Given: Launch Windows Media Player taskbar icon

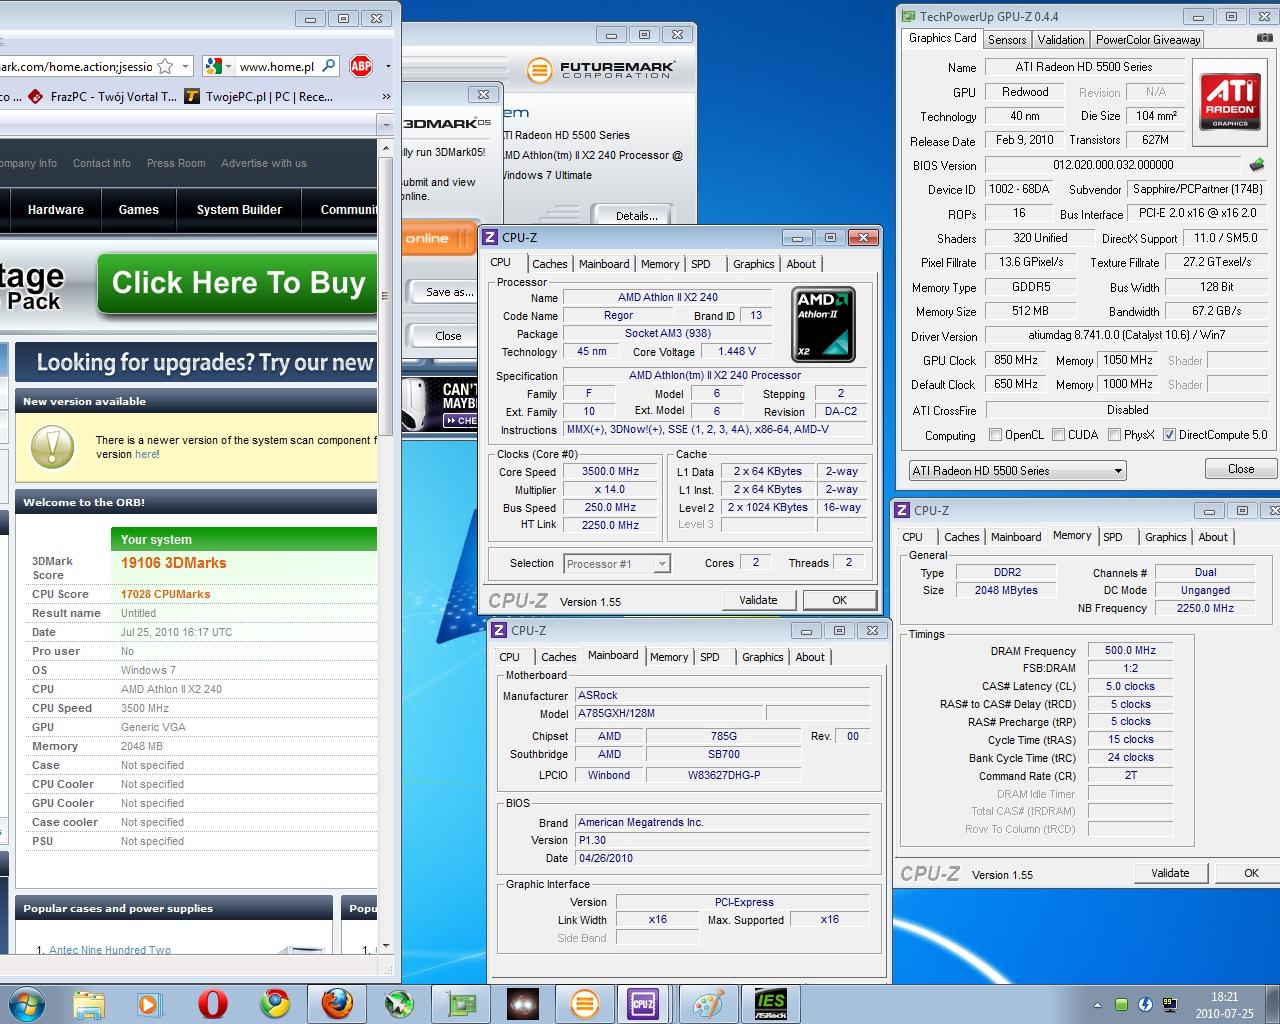Looking at the screenshot, I should coord(150,1004).
